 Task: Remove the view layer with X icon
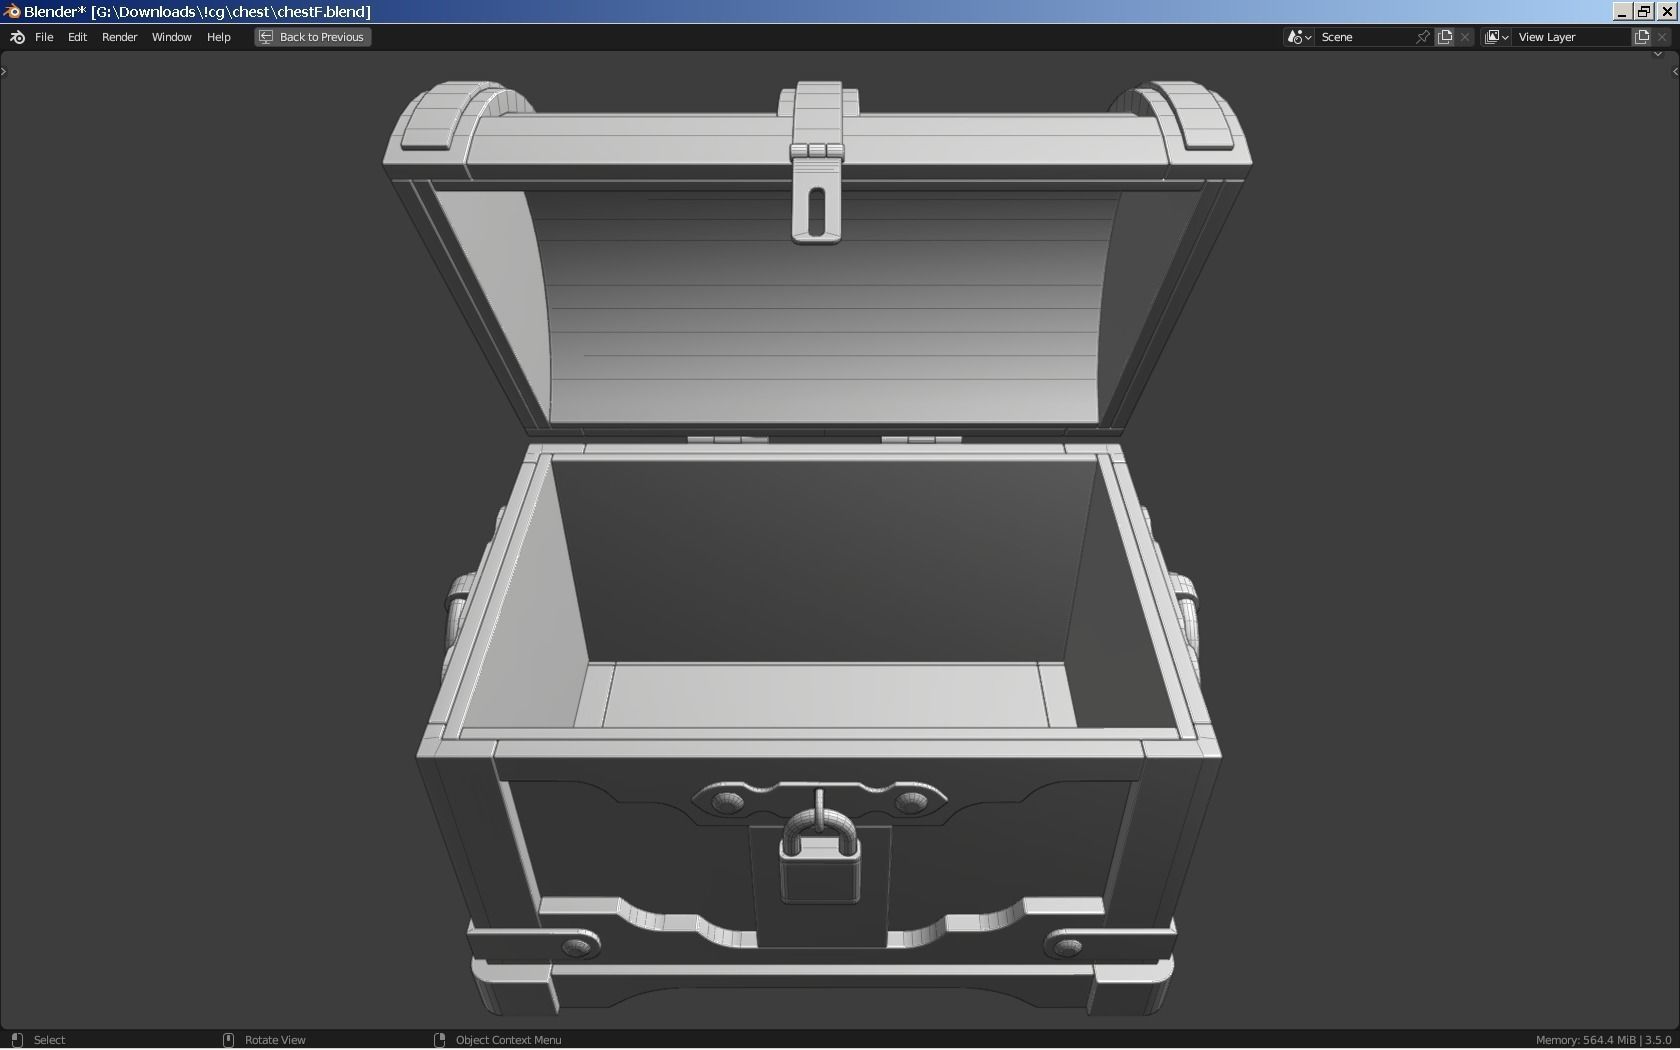pyautogui.click(x=1663, y=37)
